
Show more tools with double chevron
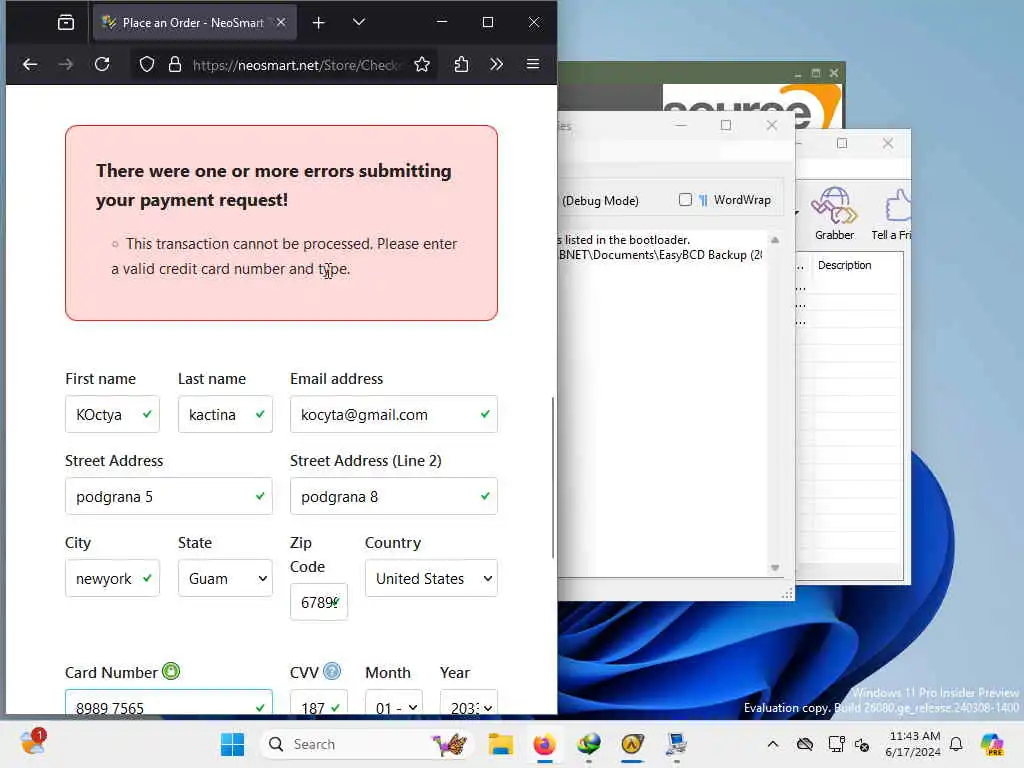tap(496, 64)
